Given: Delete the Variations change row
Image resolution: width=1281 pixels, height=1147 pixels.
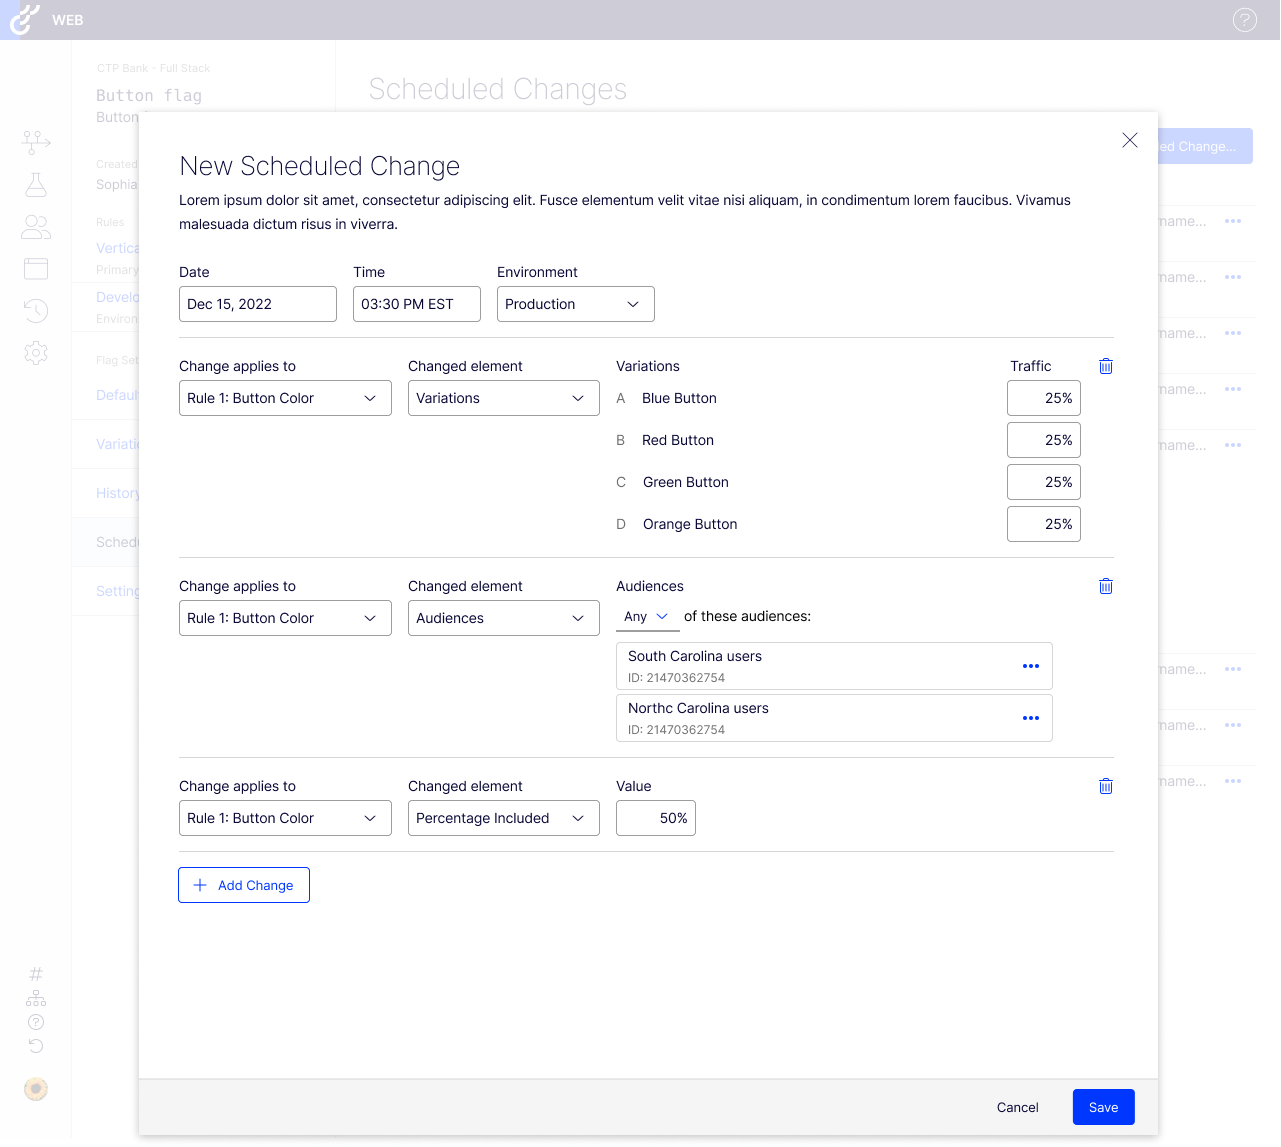Looking at the screenshot, I should (x=1106, y=366).
